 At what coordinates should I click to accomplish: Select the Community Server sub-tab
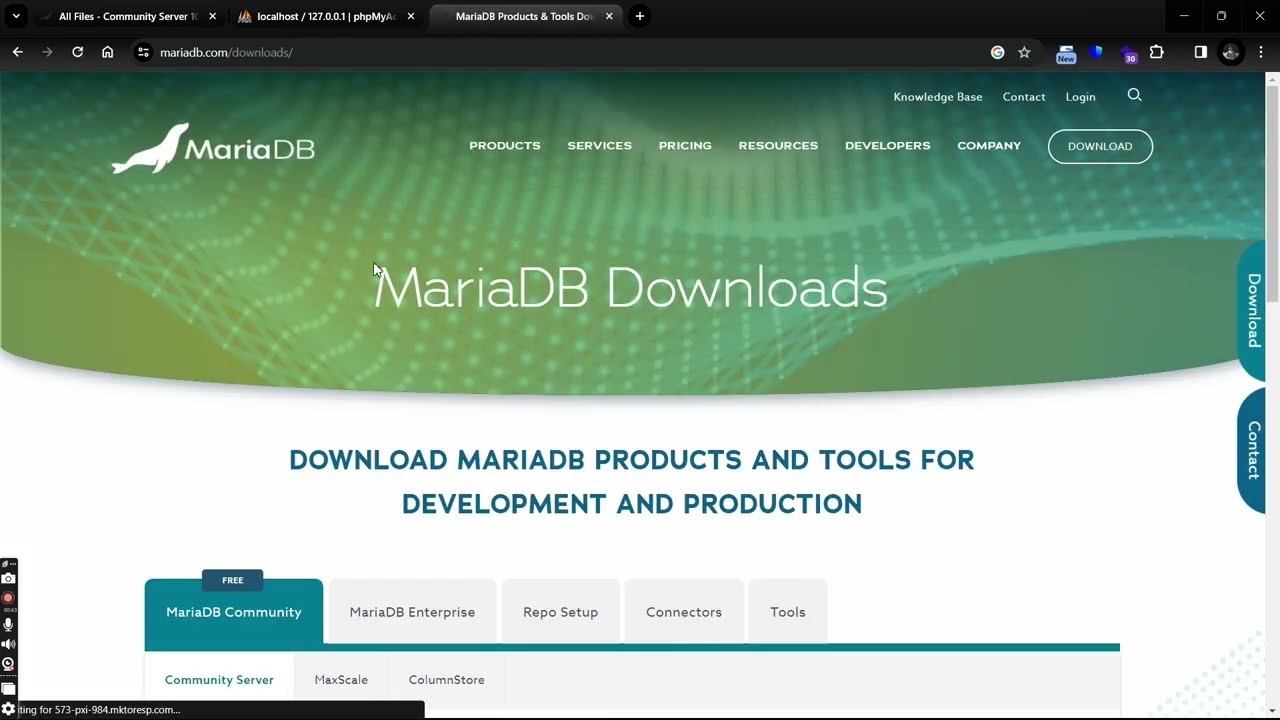[219, 680]
